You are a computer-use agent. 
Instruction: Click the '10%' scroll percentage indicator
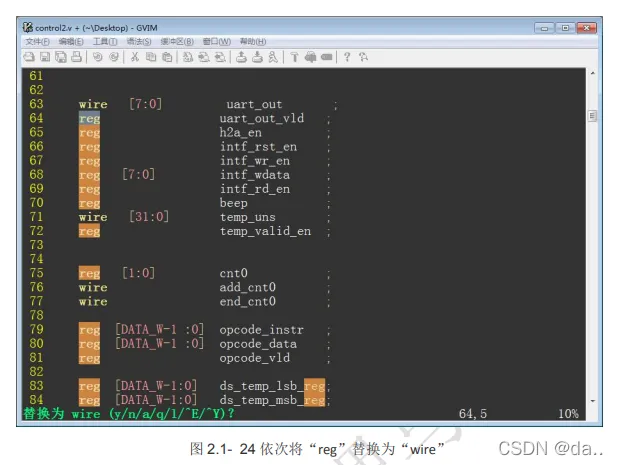568,414
